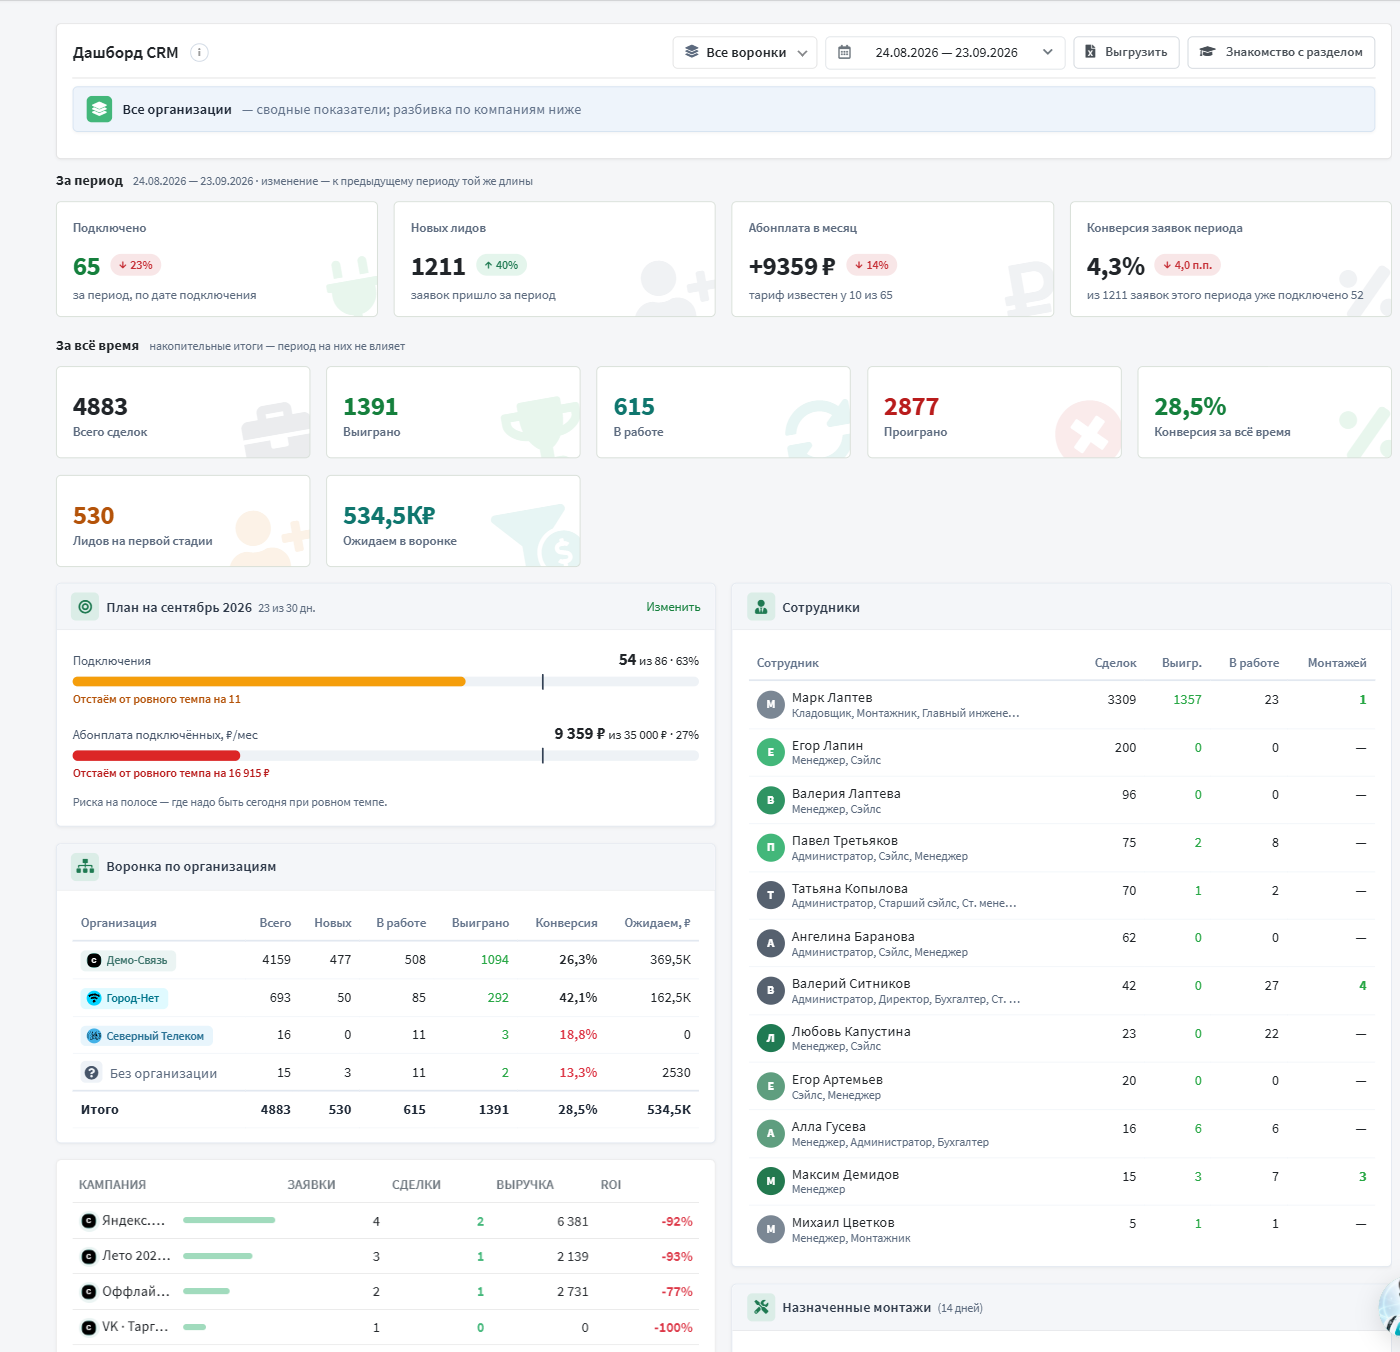Click the Выгрузить export button

tap(1126, 52)
